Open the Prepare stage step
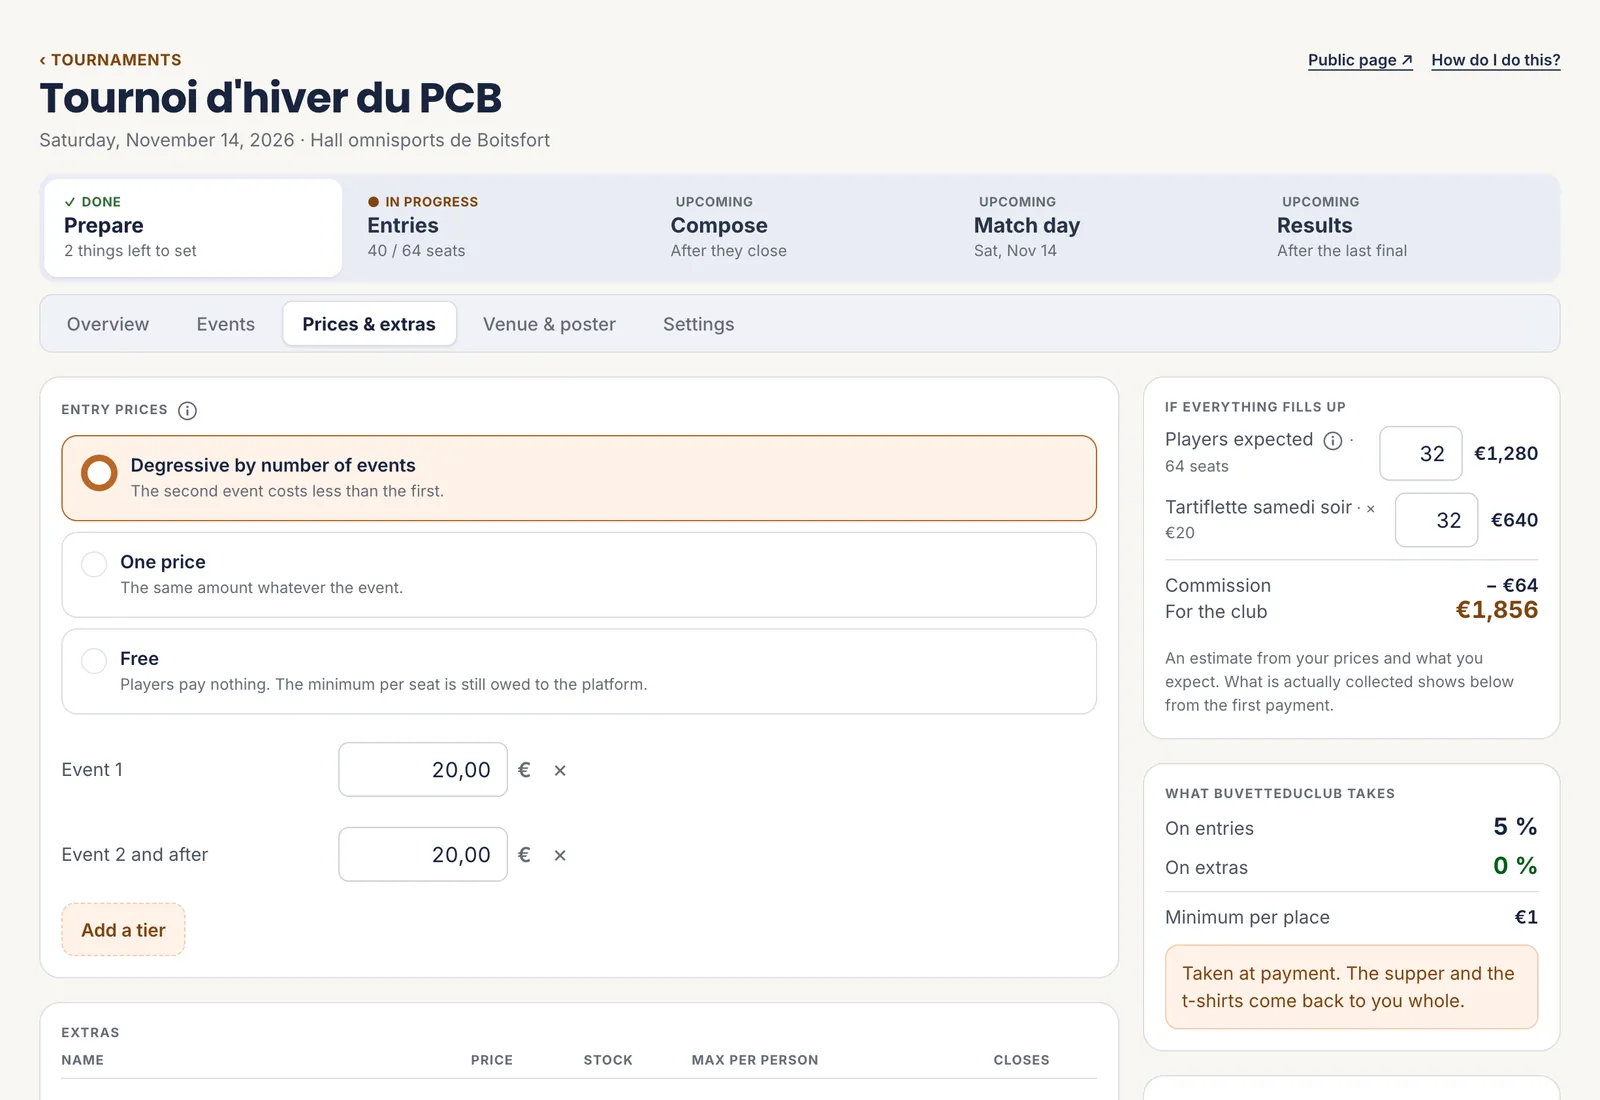1600x1100 pixels. 193,227
